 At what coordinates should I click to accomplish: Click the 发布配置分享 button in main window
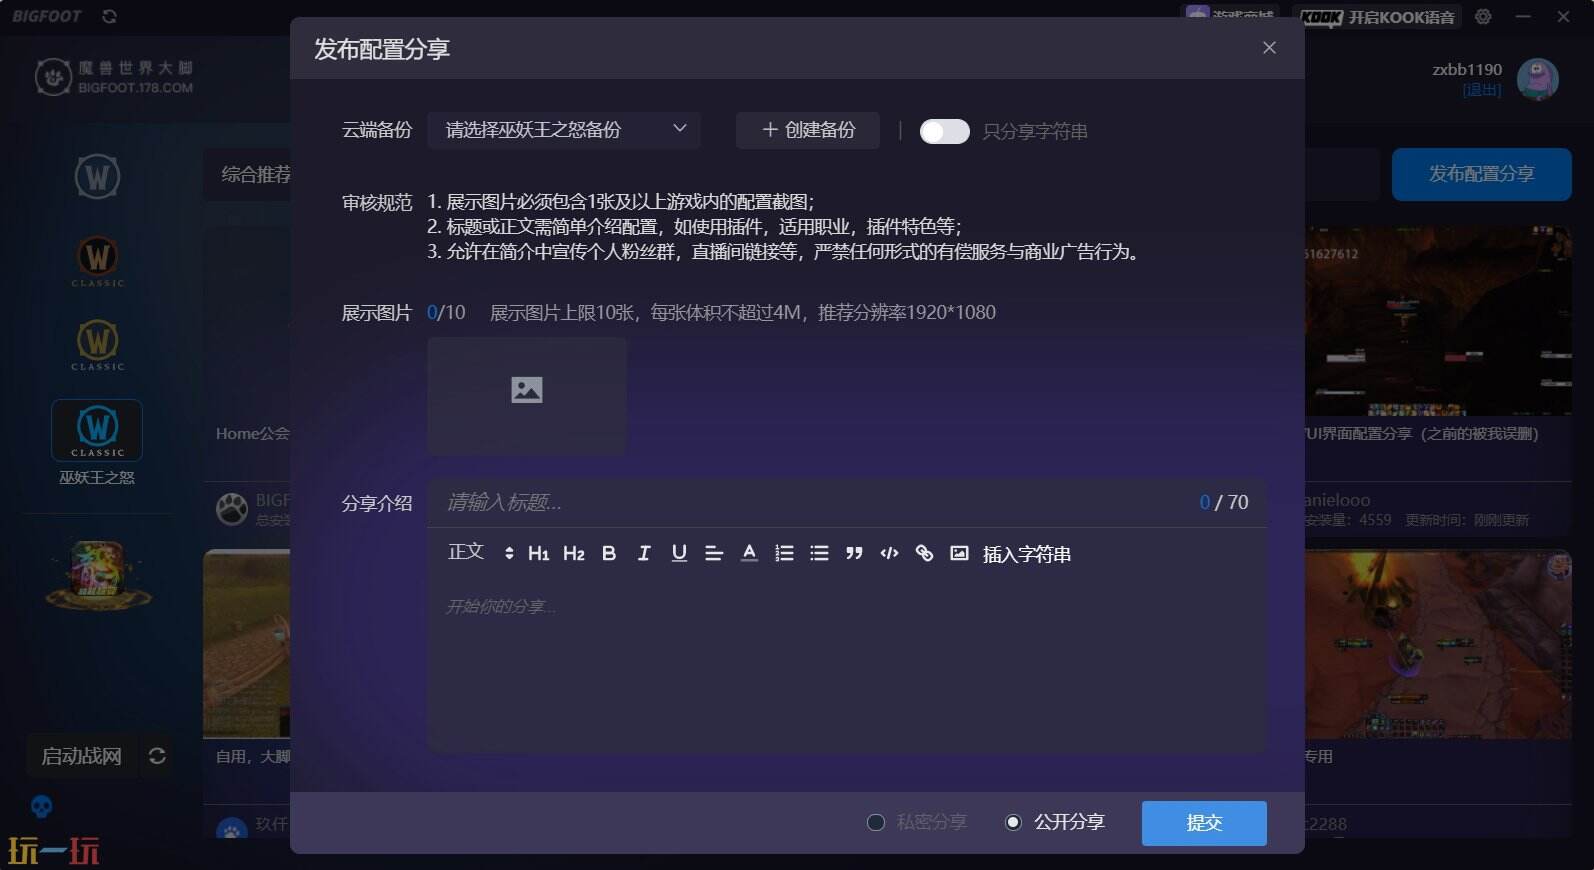click(1481, 174)
